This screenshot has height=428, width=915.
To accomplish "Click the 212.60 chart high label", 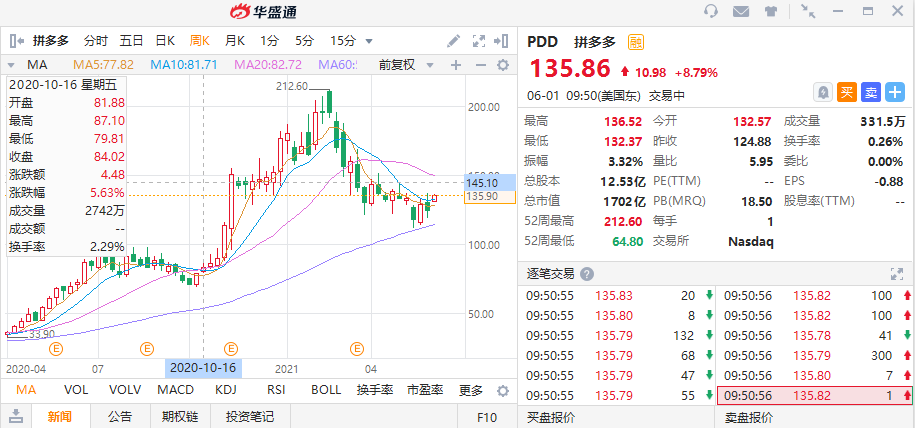I will pos(292,86).
